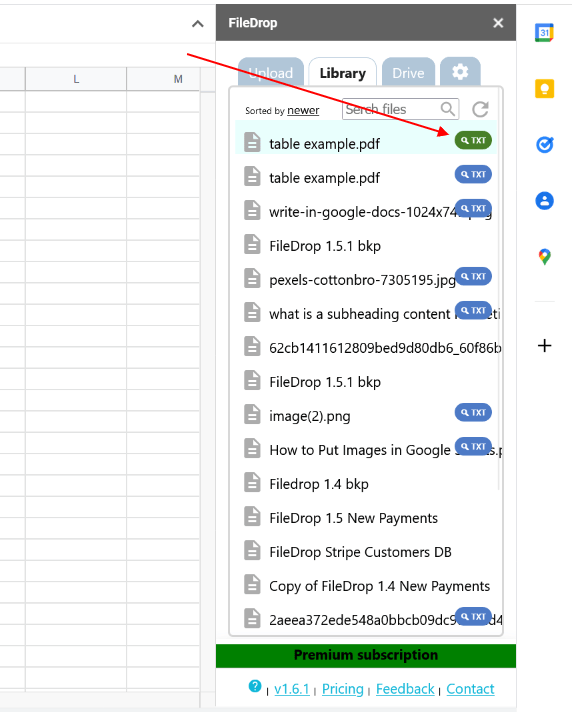Viewport: 572px width, 712px height.
Task: Click TXT badge on what is a subheading file
Action: click(473, 310)
